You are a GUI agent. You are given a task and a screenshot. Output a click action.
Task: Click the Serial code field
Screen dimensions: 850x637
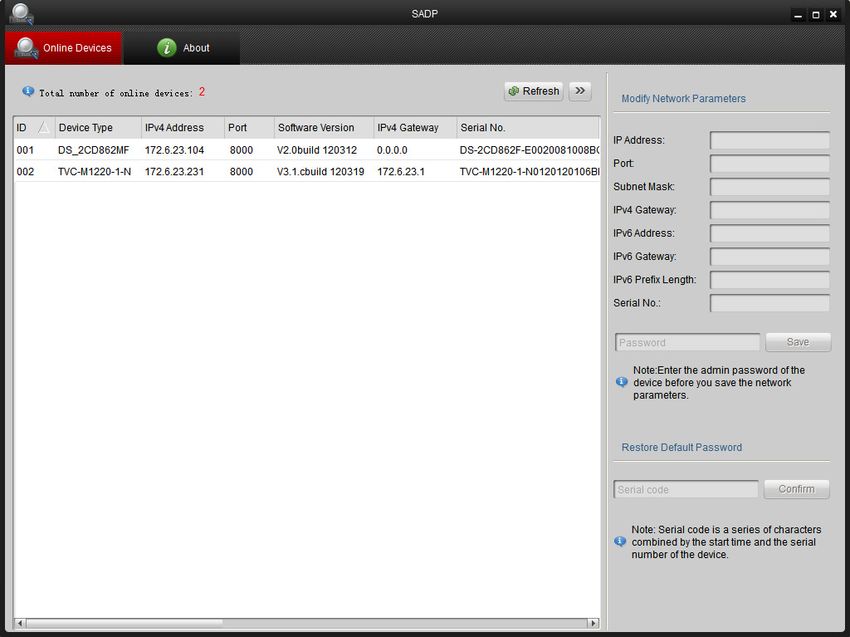point(686,489)
